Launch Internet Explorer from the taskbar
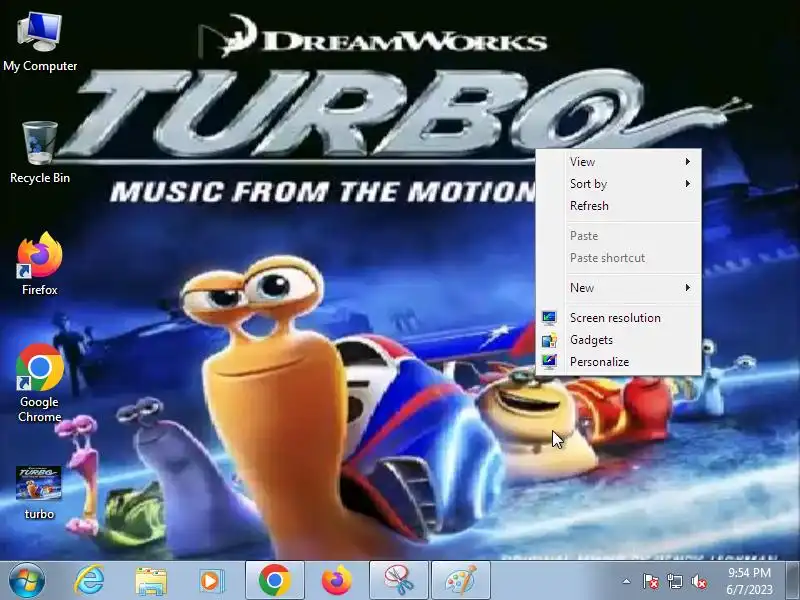The height and width of the screenshot is (600, 800). pyautogui.click(x=89, y=581)
